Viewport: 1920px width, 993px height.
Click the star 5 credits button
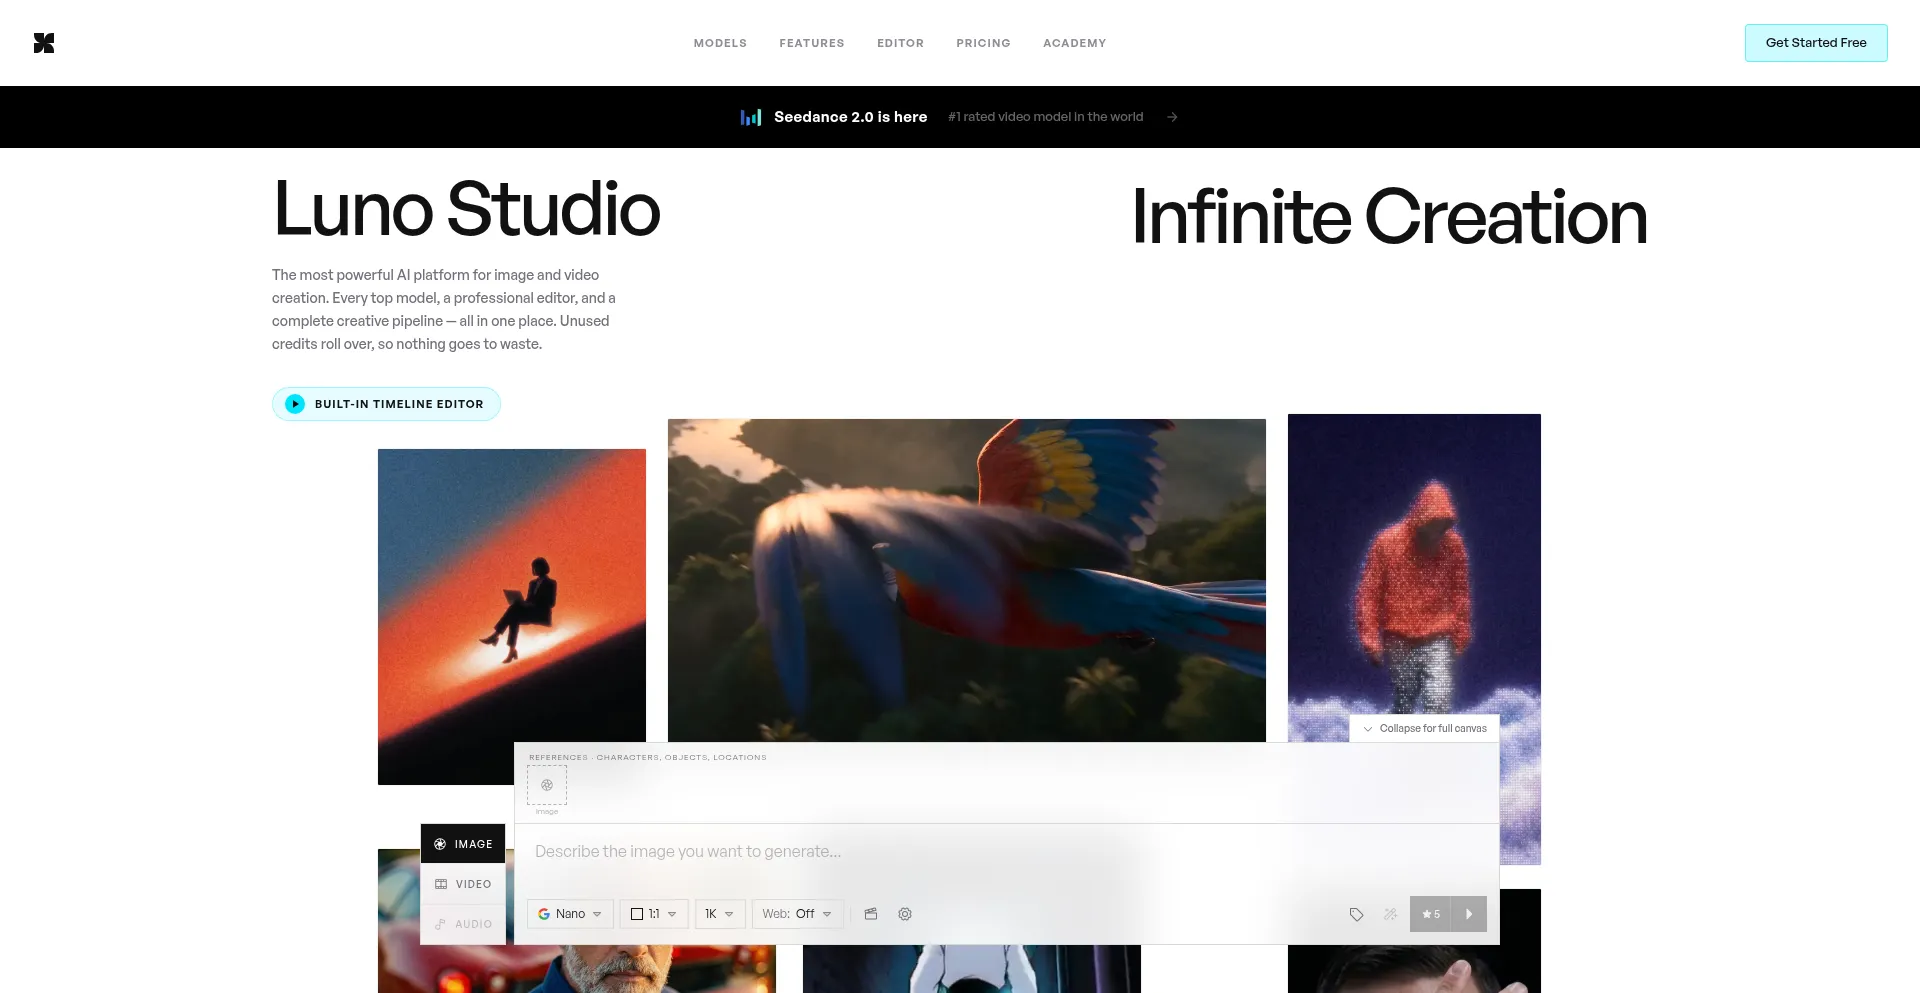click(1431, 914)
